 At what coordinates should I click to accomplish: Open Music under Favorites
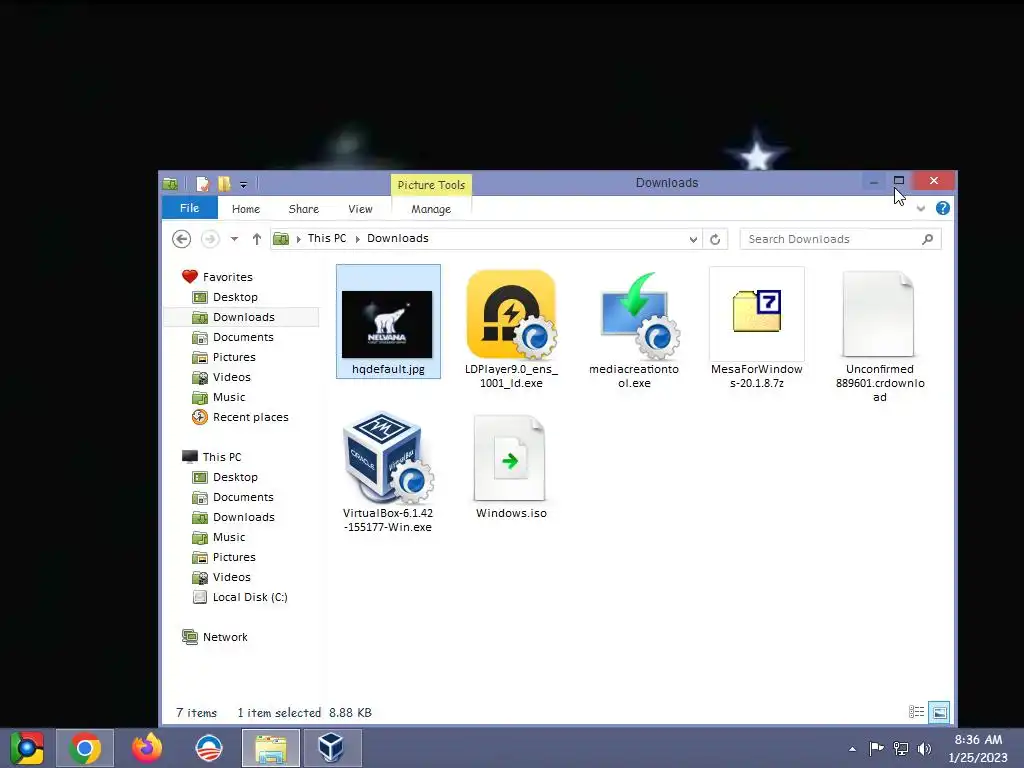229,397
